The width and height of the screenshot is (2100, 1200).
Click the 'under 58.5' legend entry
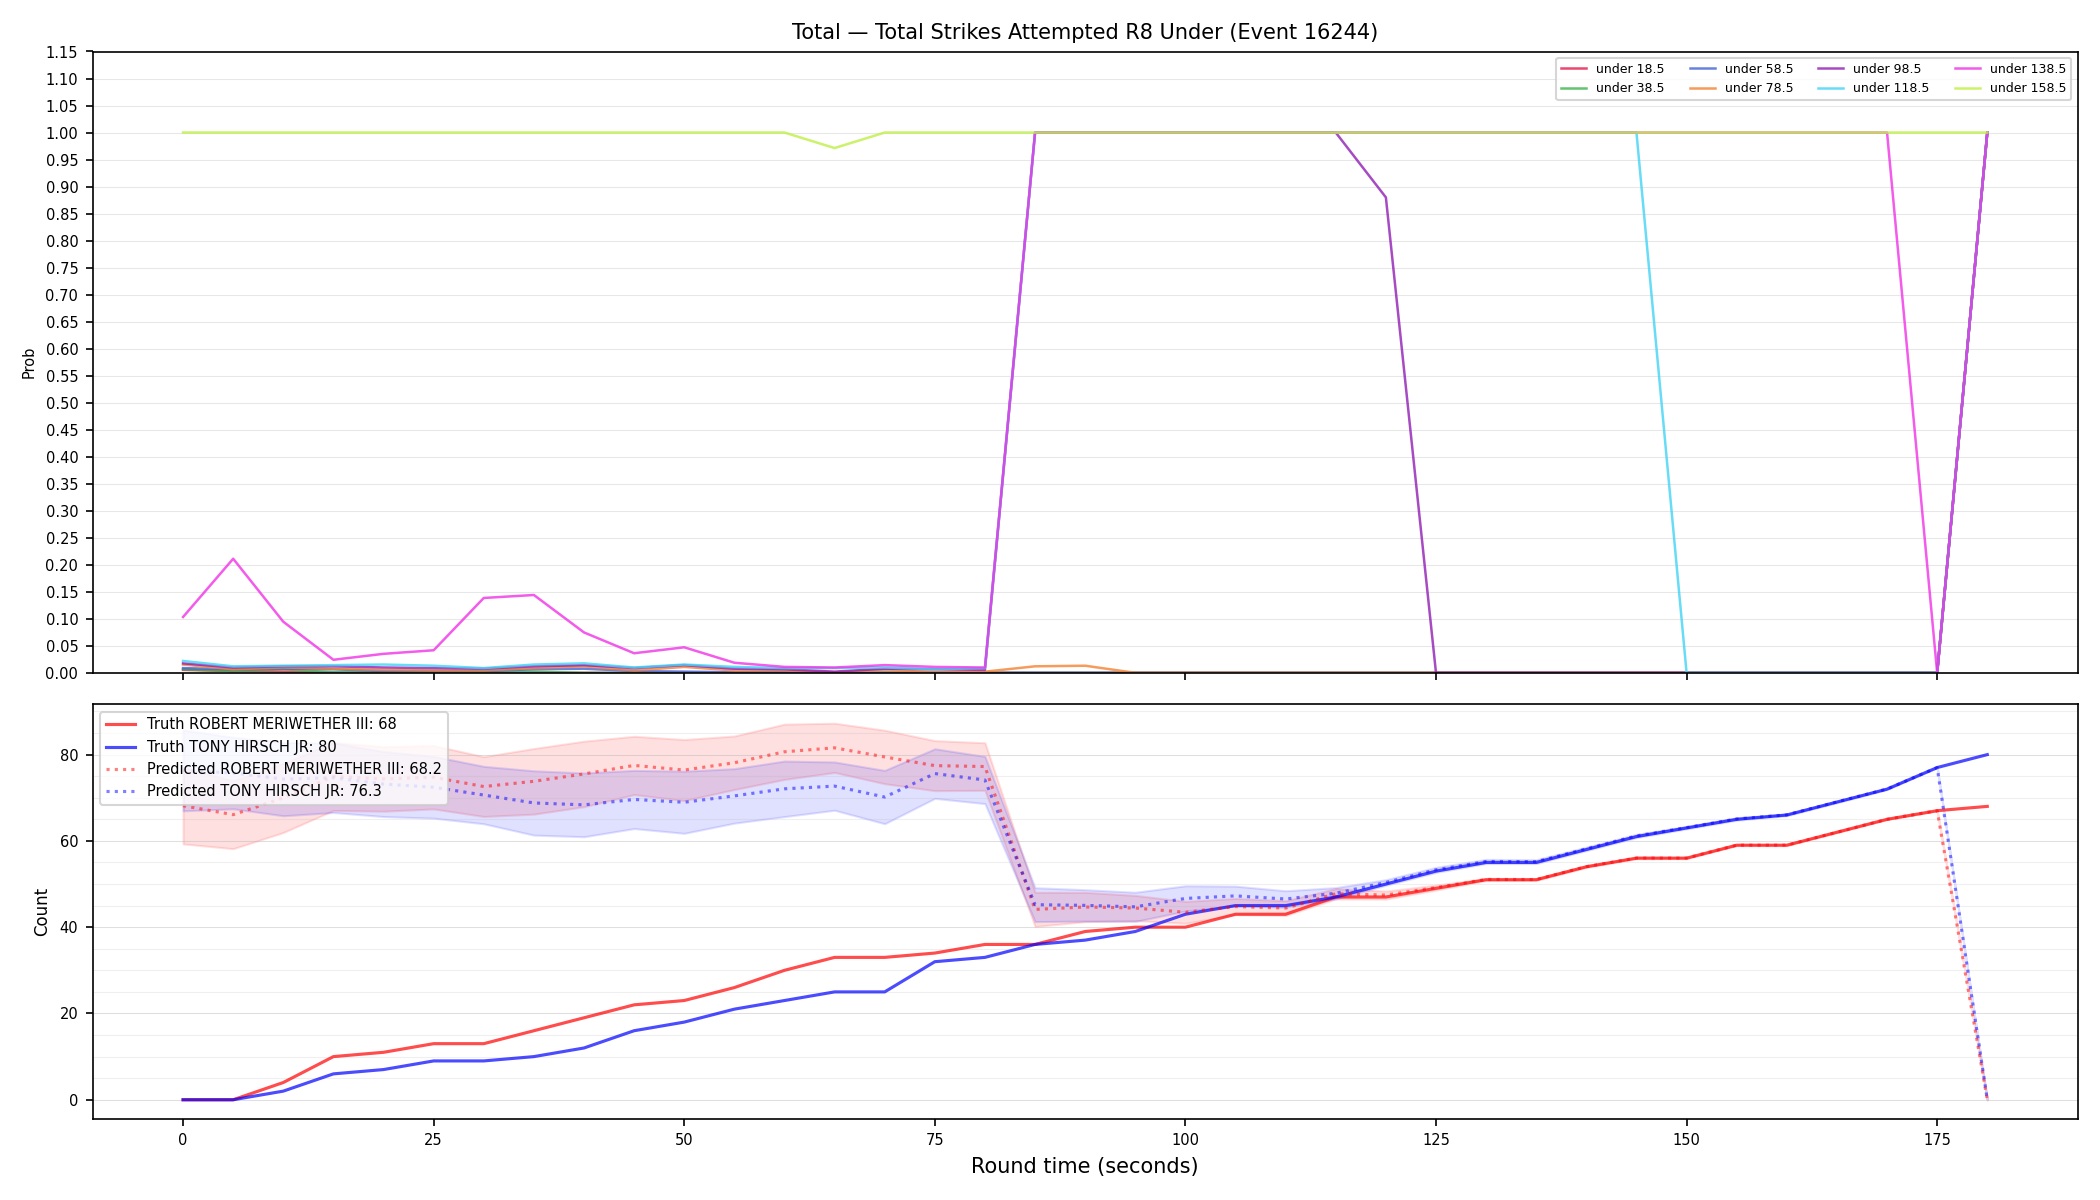1741,69
